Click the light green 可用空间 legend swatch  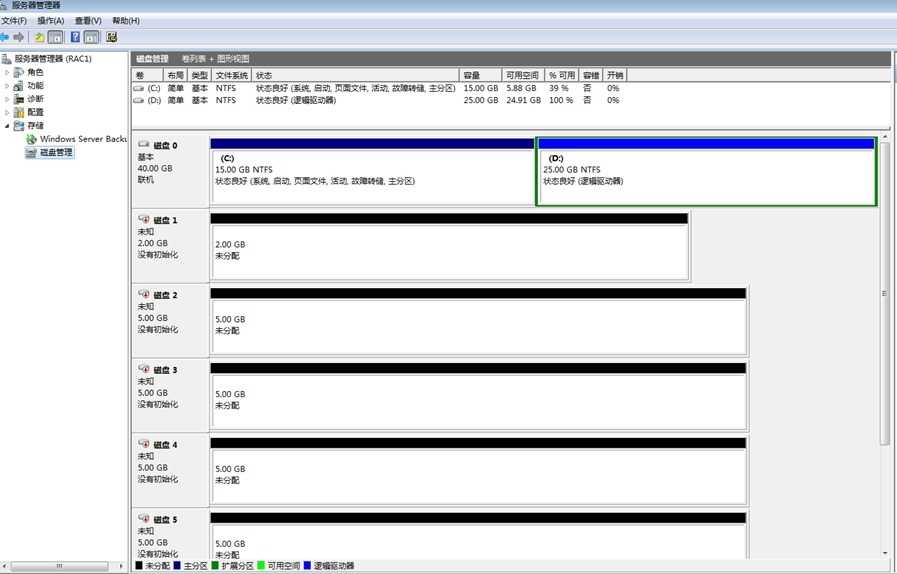click(x=261, y=565)
